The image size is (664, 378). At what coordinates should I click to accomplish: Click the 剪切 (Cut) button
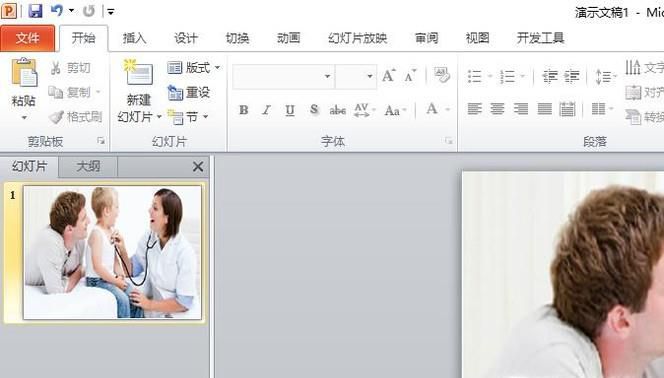pos(71,68)
